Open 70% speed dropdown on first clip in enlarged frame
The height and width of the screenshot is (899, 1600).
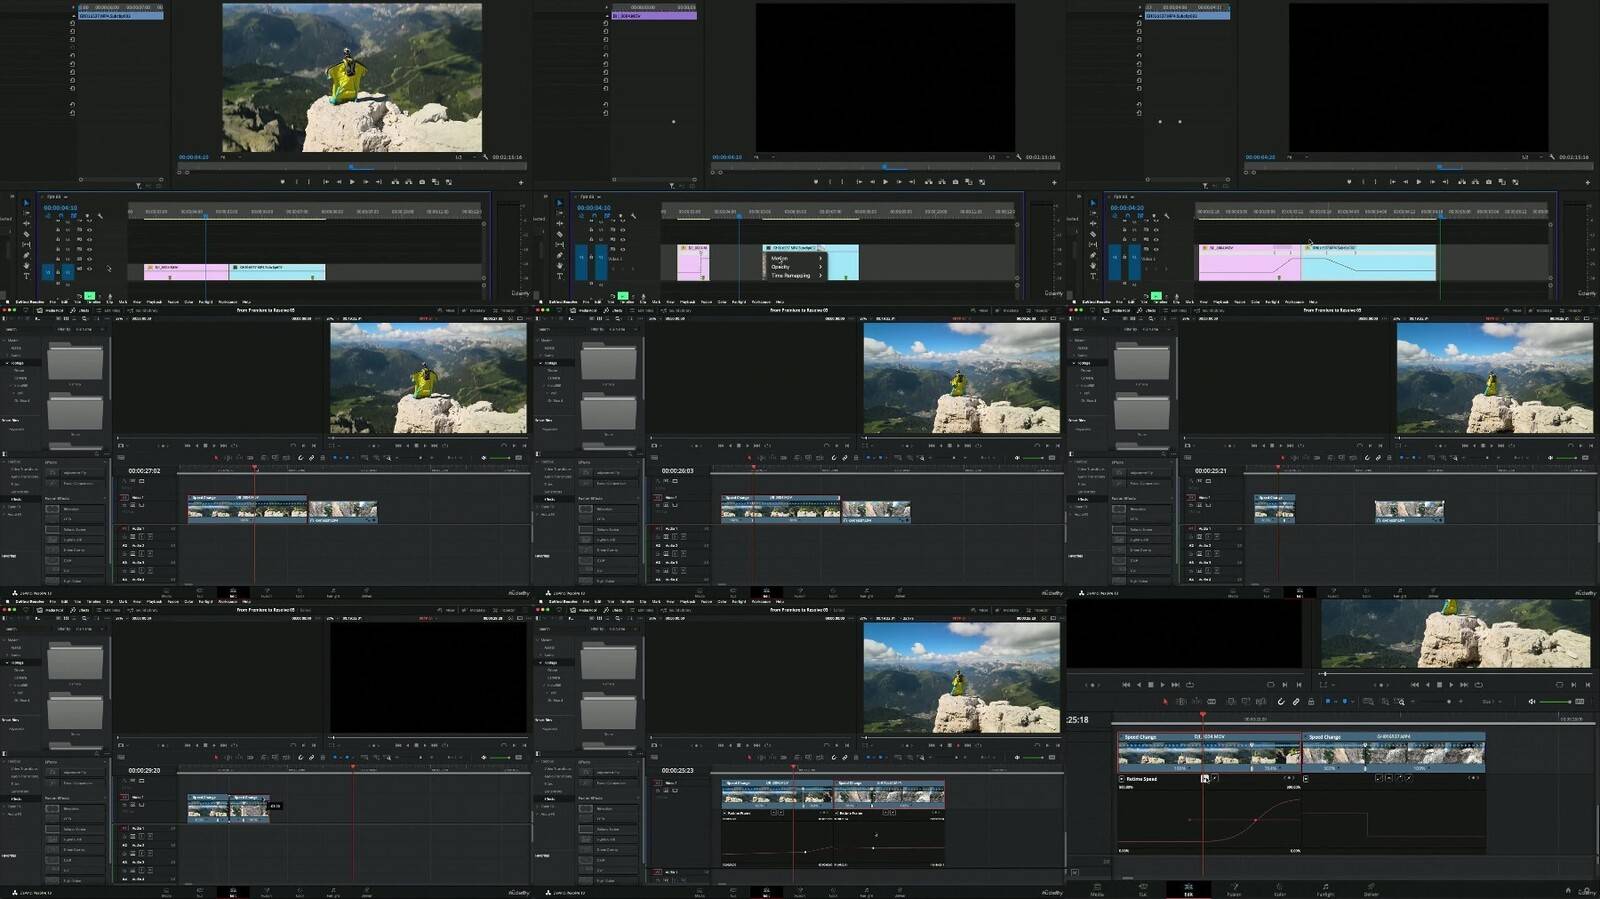(x=1280, y=768)
